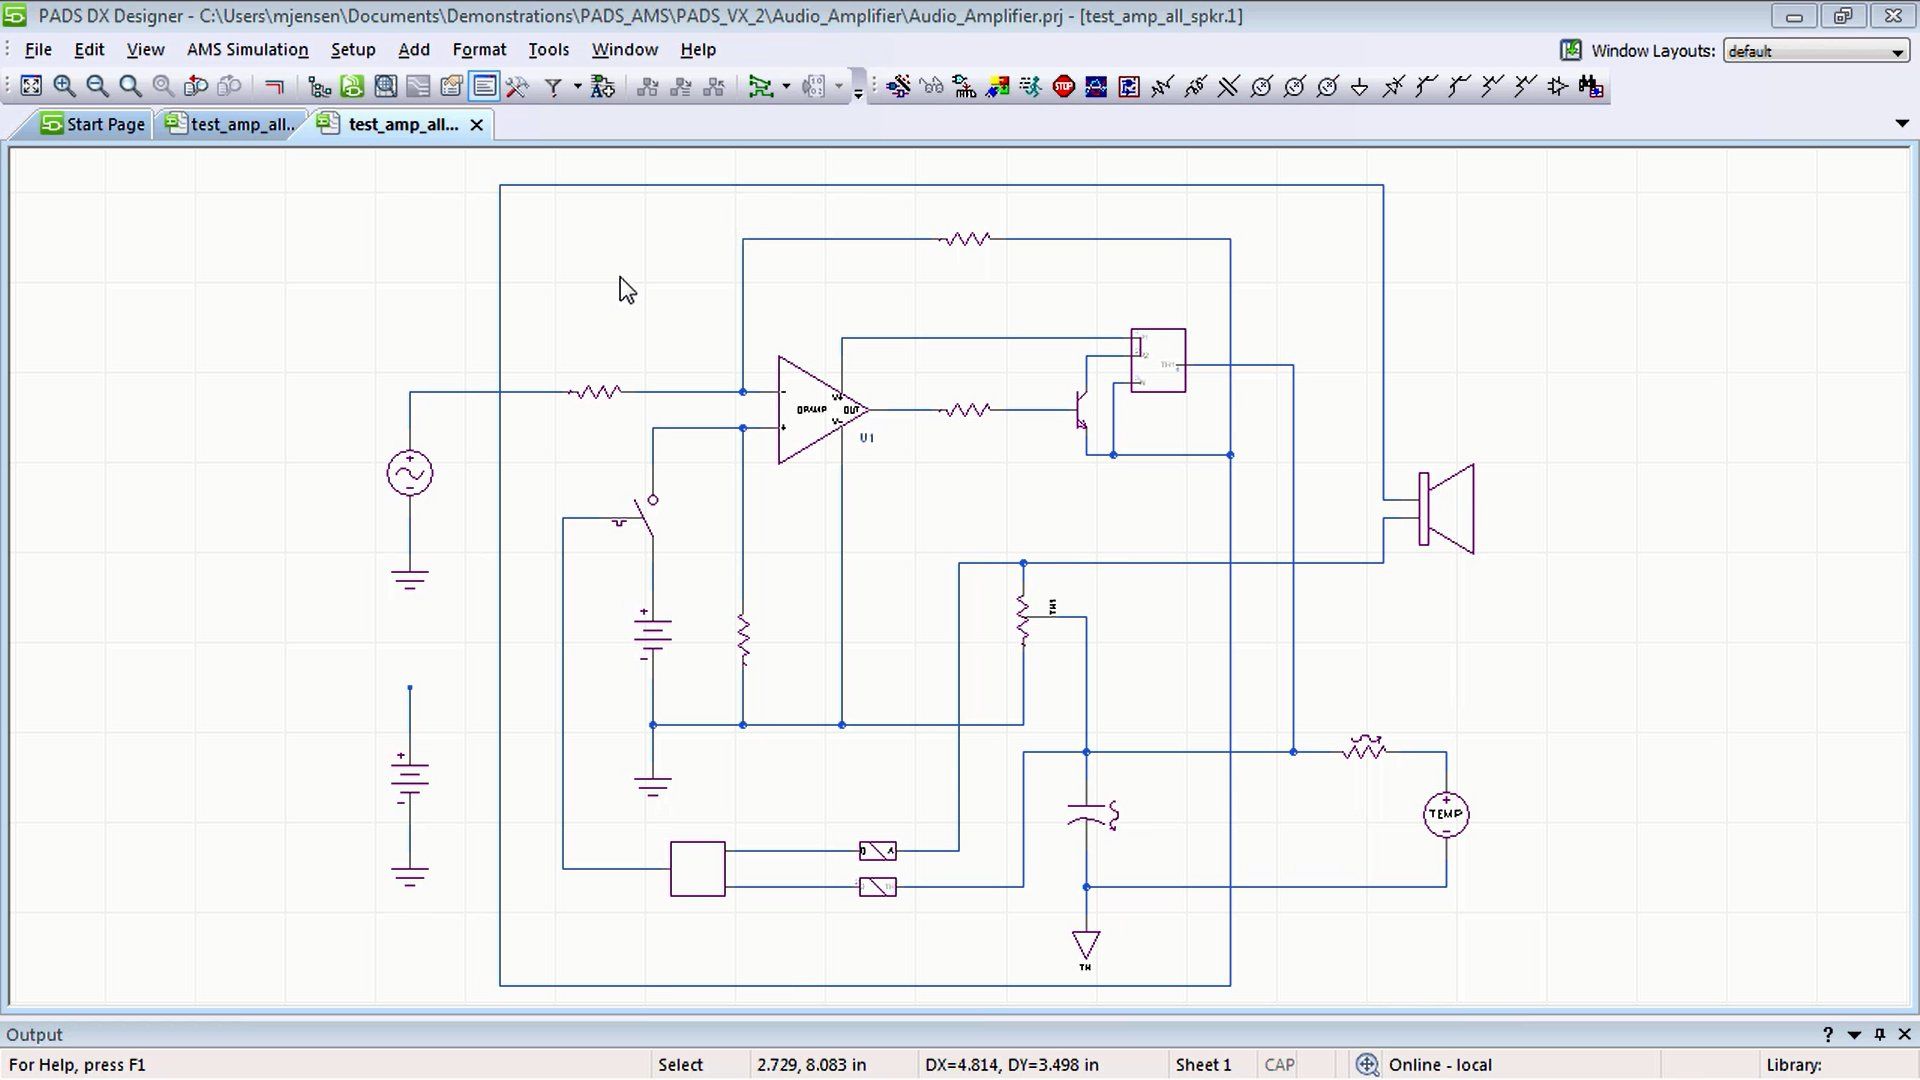Image resolution: width=1920 pixels, height=1080 pixels.
Task: Expand the filter funnel dropdown arrow
Action: coord(577,87)
